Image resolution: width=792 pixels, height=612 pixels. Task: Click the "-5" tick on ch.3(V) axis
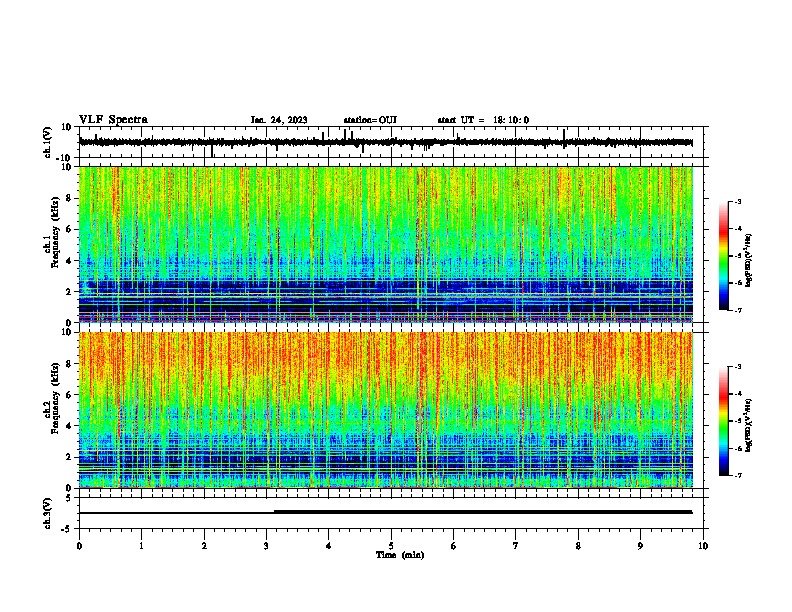coord(67,529)
